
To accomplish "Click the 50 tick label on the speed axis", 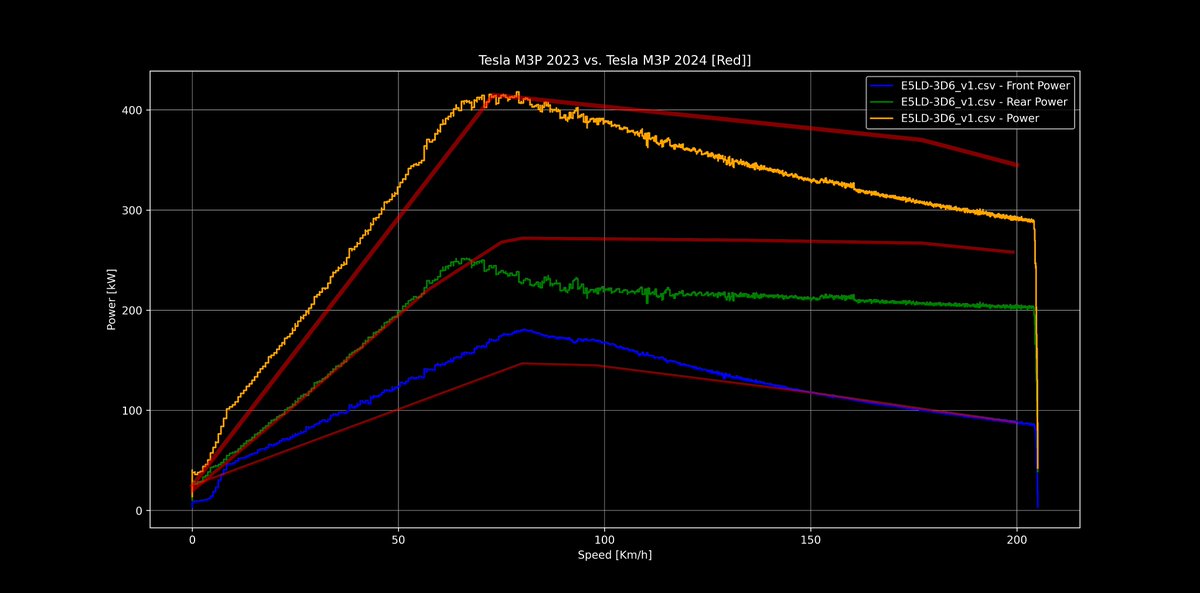I will click(x=398, y=538).
